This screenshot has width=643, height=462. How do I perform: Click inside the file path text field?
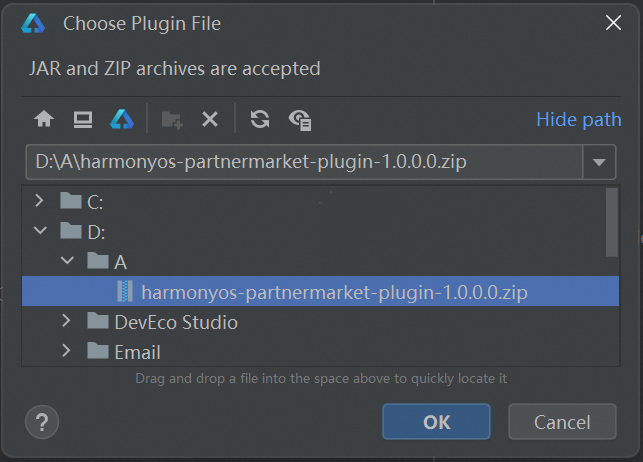pyautogui.click(x=304, y=162)
